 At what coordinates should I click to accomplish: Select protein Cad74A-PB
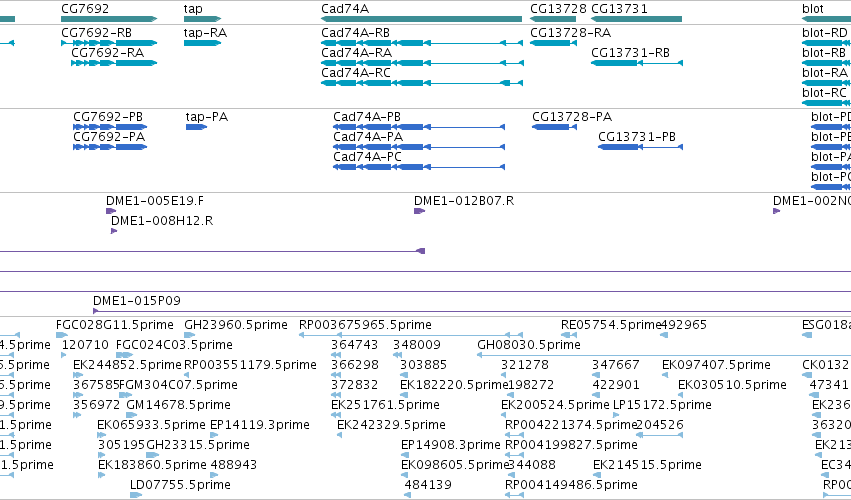point(419,127)
